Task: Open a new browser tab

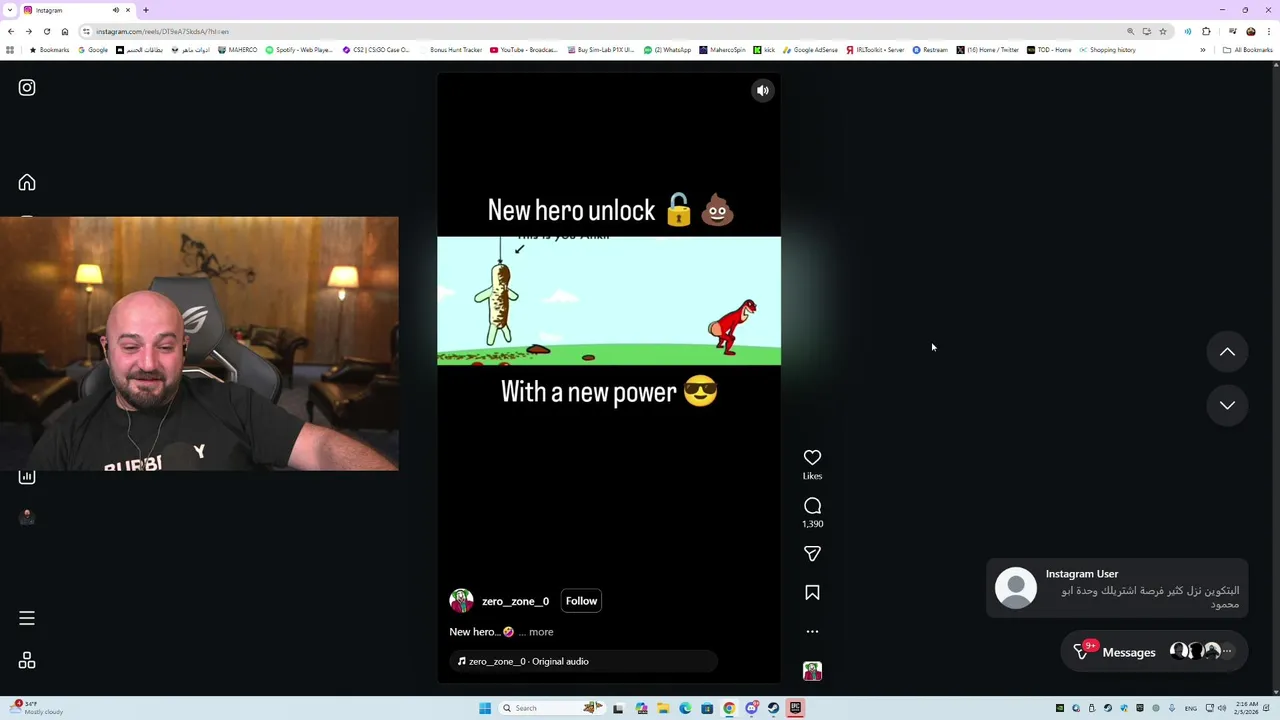Action: 146,10
